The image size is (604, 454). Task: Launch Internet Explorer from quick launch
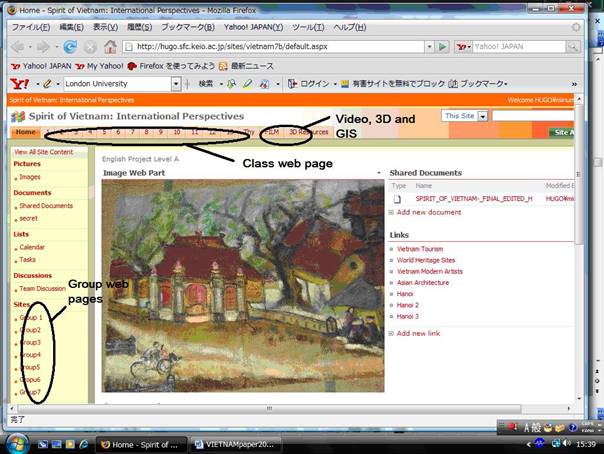83,444
